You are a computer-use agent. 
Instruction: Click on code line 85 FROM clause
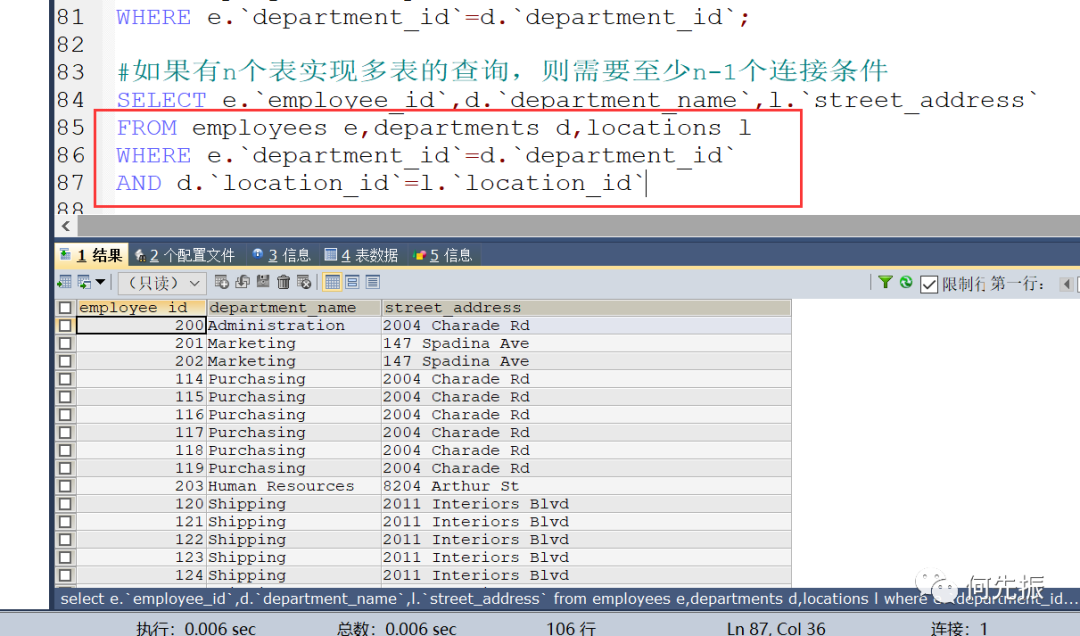(x=433, y=128)
